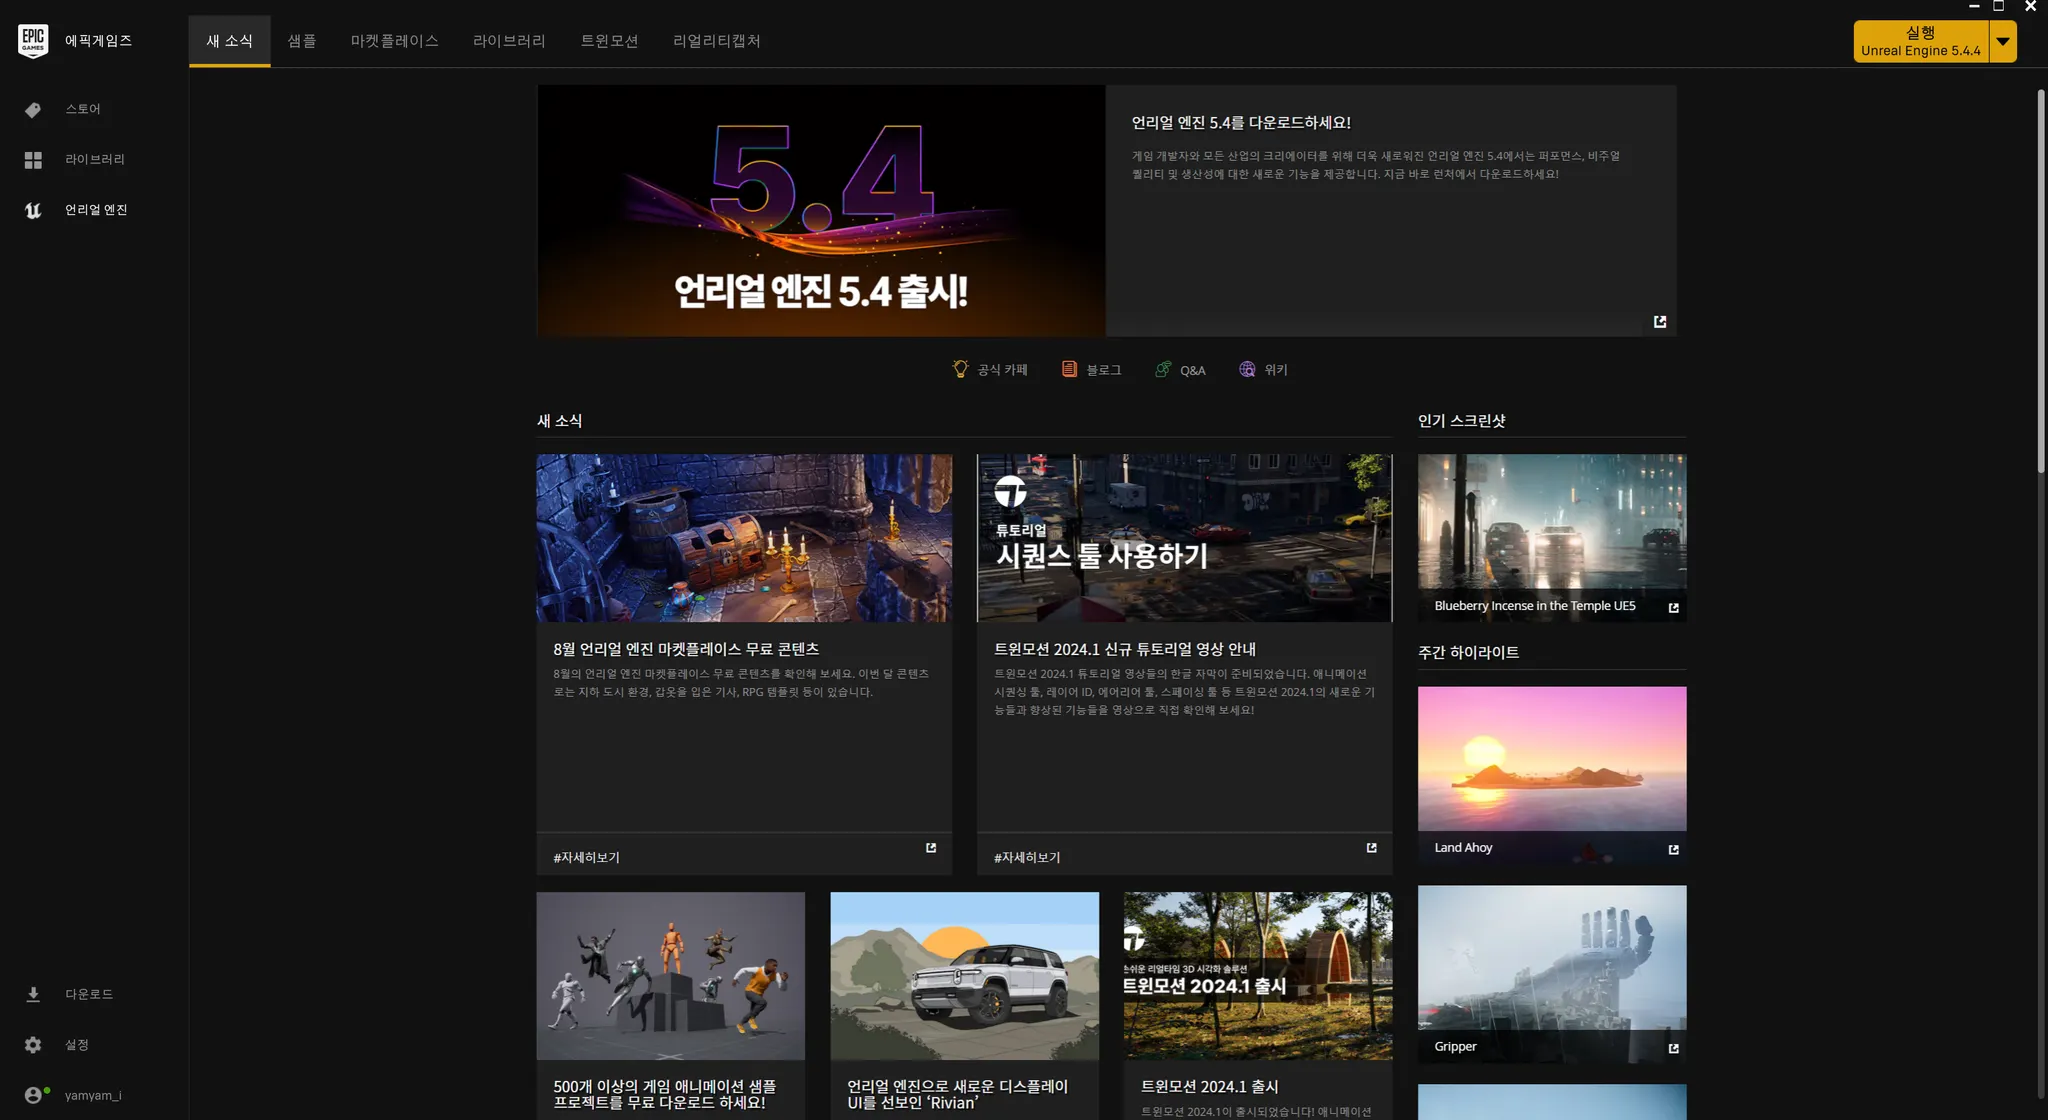This screenshot has height=1120, width=2048.
Task: Launch Unreal Engine 5.4.4 button
Action: (x=1920, y=42)
